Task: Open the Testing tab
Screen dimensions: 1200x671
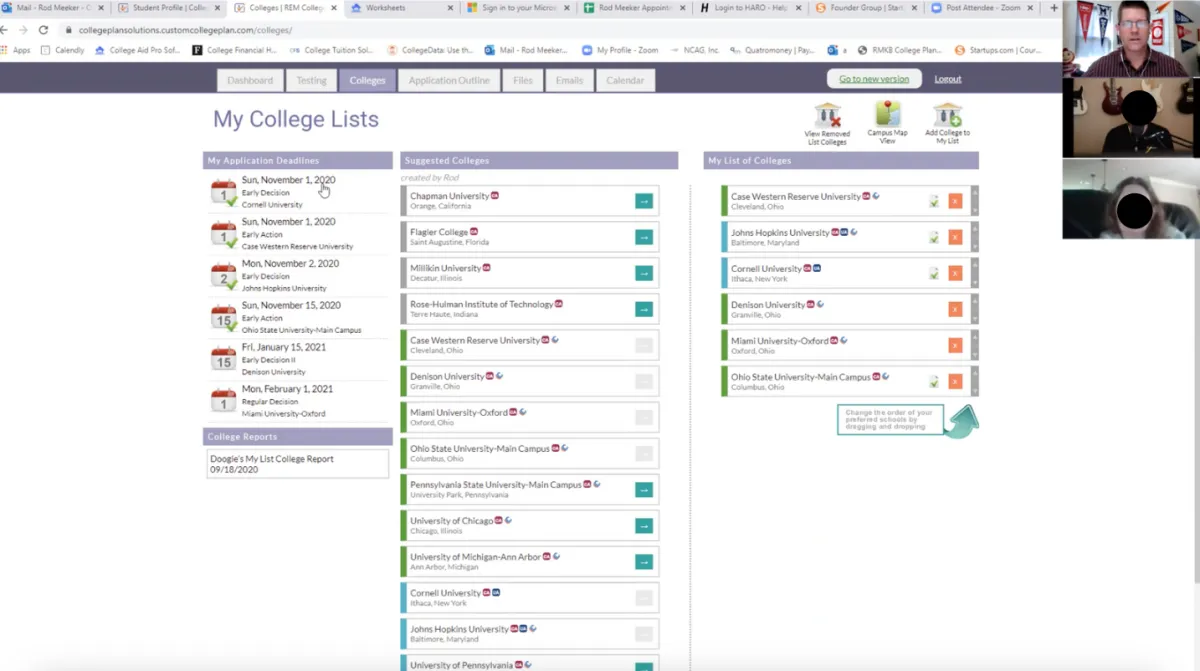Action: [x=311, y=80]
